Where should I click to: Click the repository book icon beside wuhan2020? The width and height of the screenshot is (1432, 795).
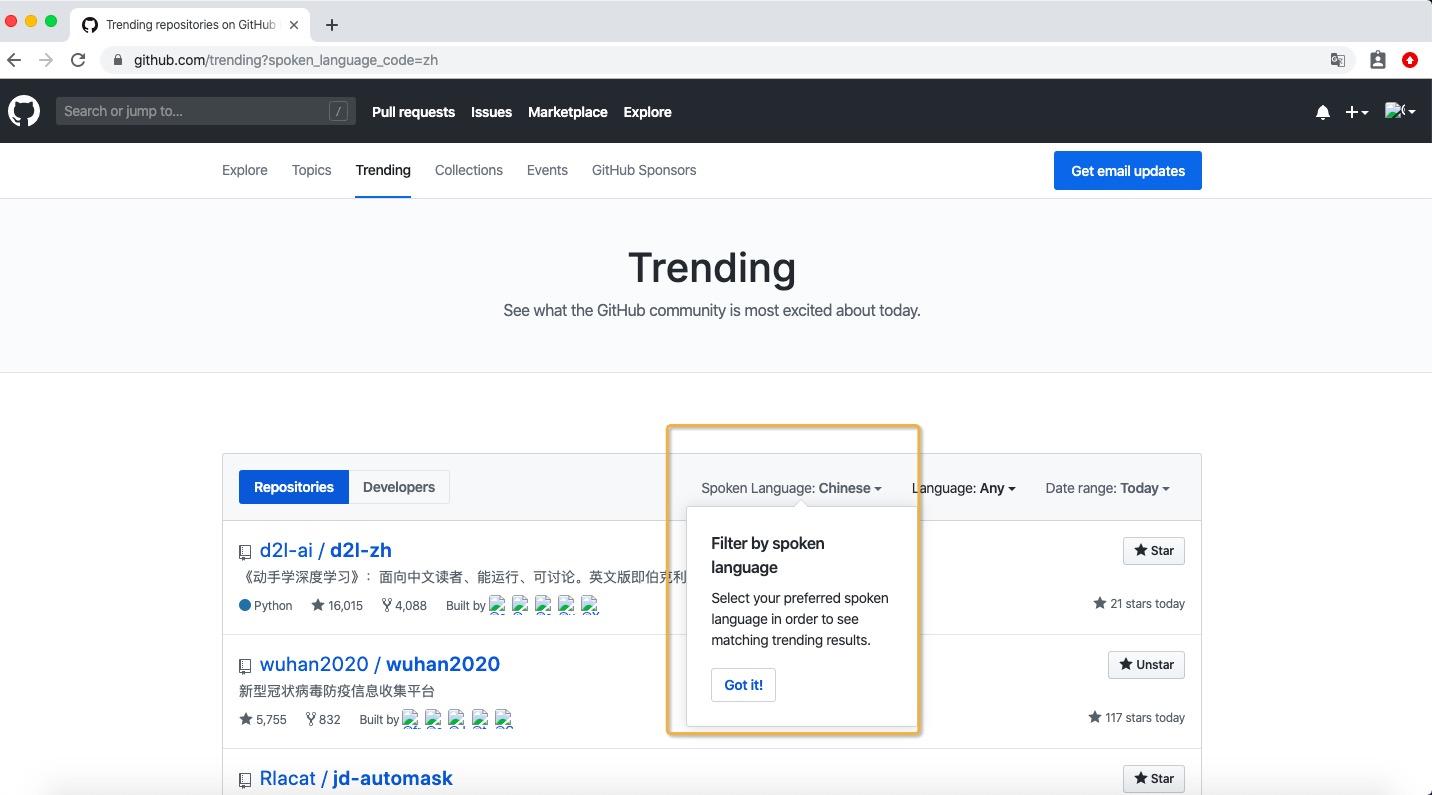[246, 666]
